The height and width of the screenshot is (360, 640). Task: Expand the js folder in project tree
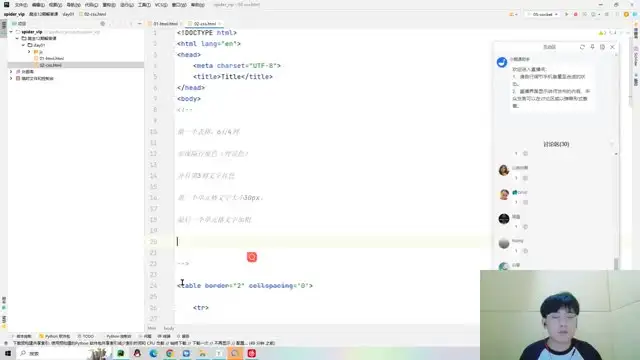(29, 52)
